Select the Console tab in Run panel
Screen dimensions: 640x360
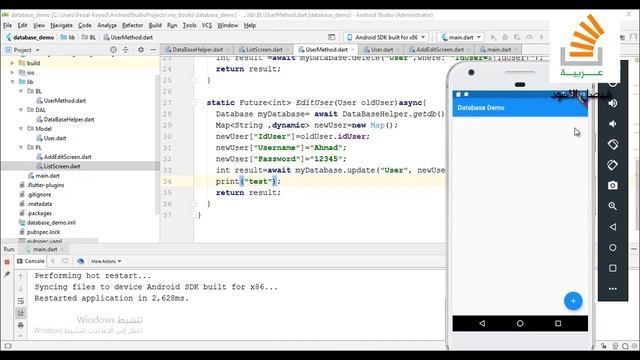[30, 261]
